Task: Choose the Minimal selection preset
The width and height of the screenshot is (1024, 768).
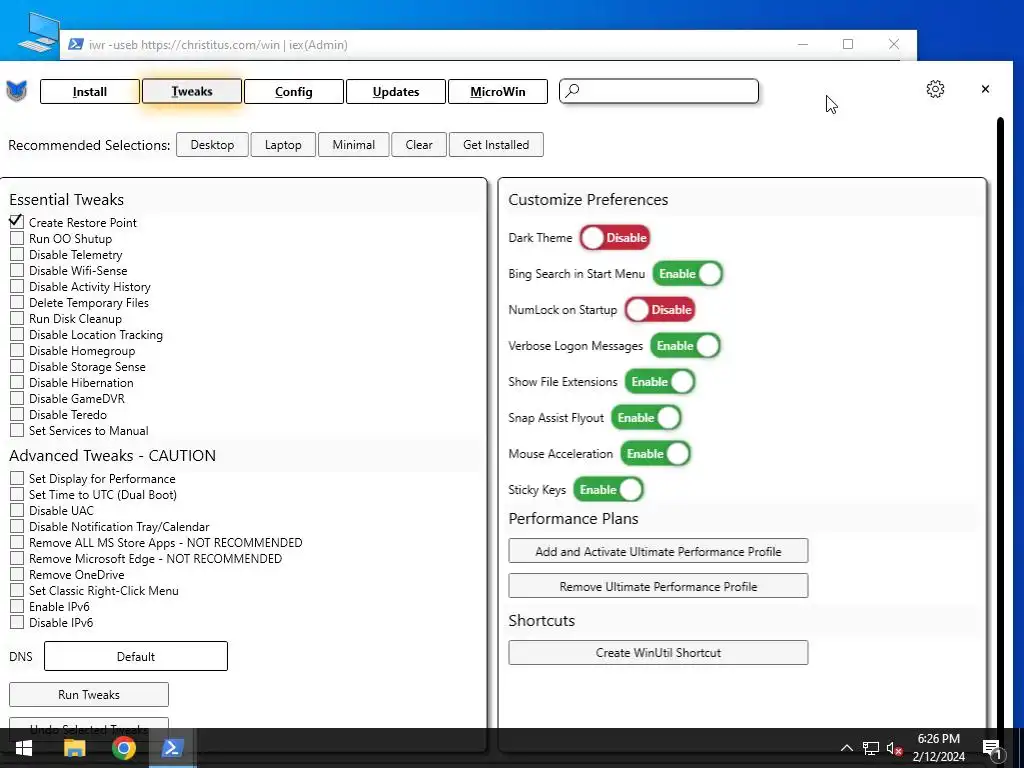Action: pyautogui.click(x=353, y=144)
